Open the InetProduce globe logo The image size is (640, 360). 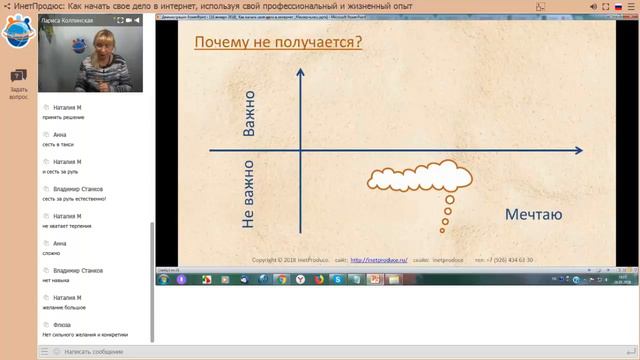[x=18, y=31]
